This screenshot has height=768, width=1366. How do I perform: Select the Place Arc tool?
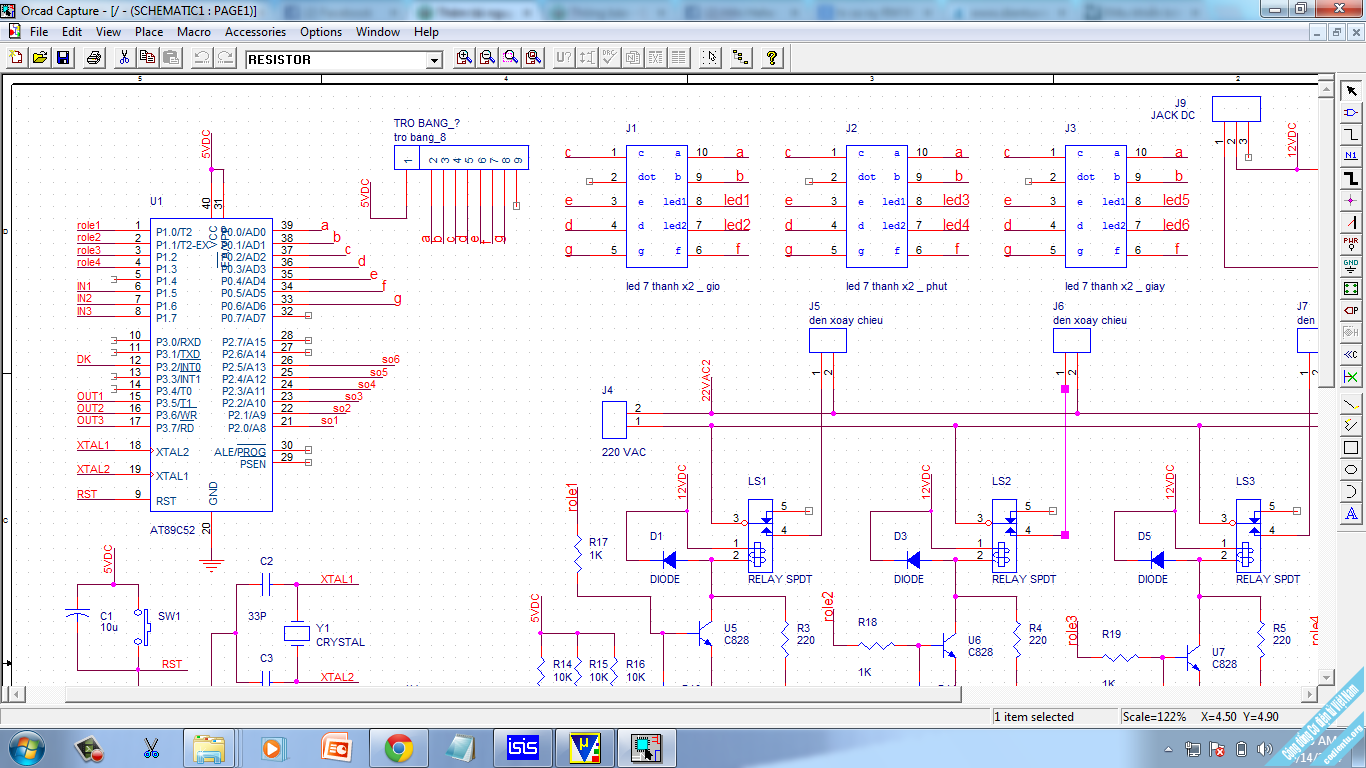1351,492
